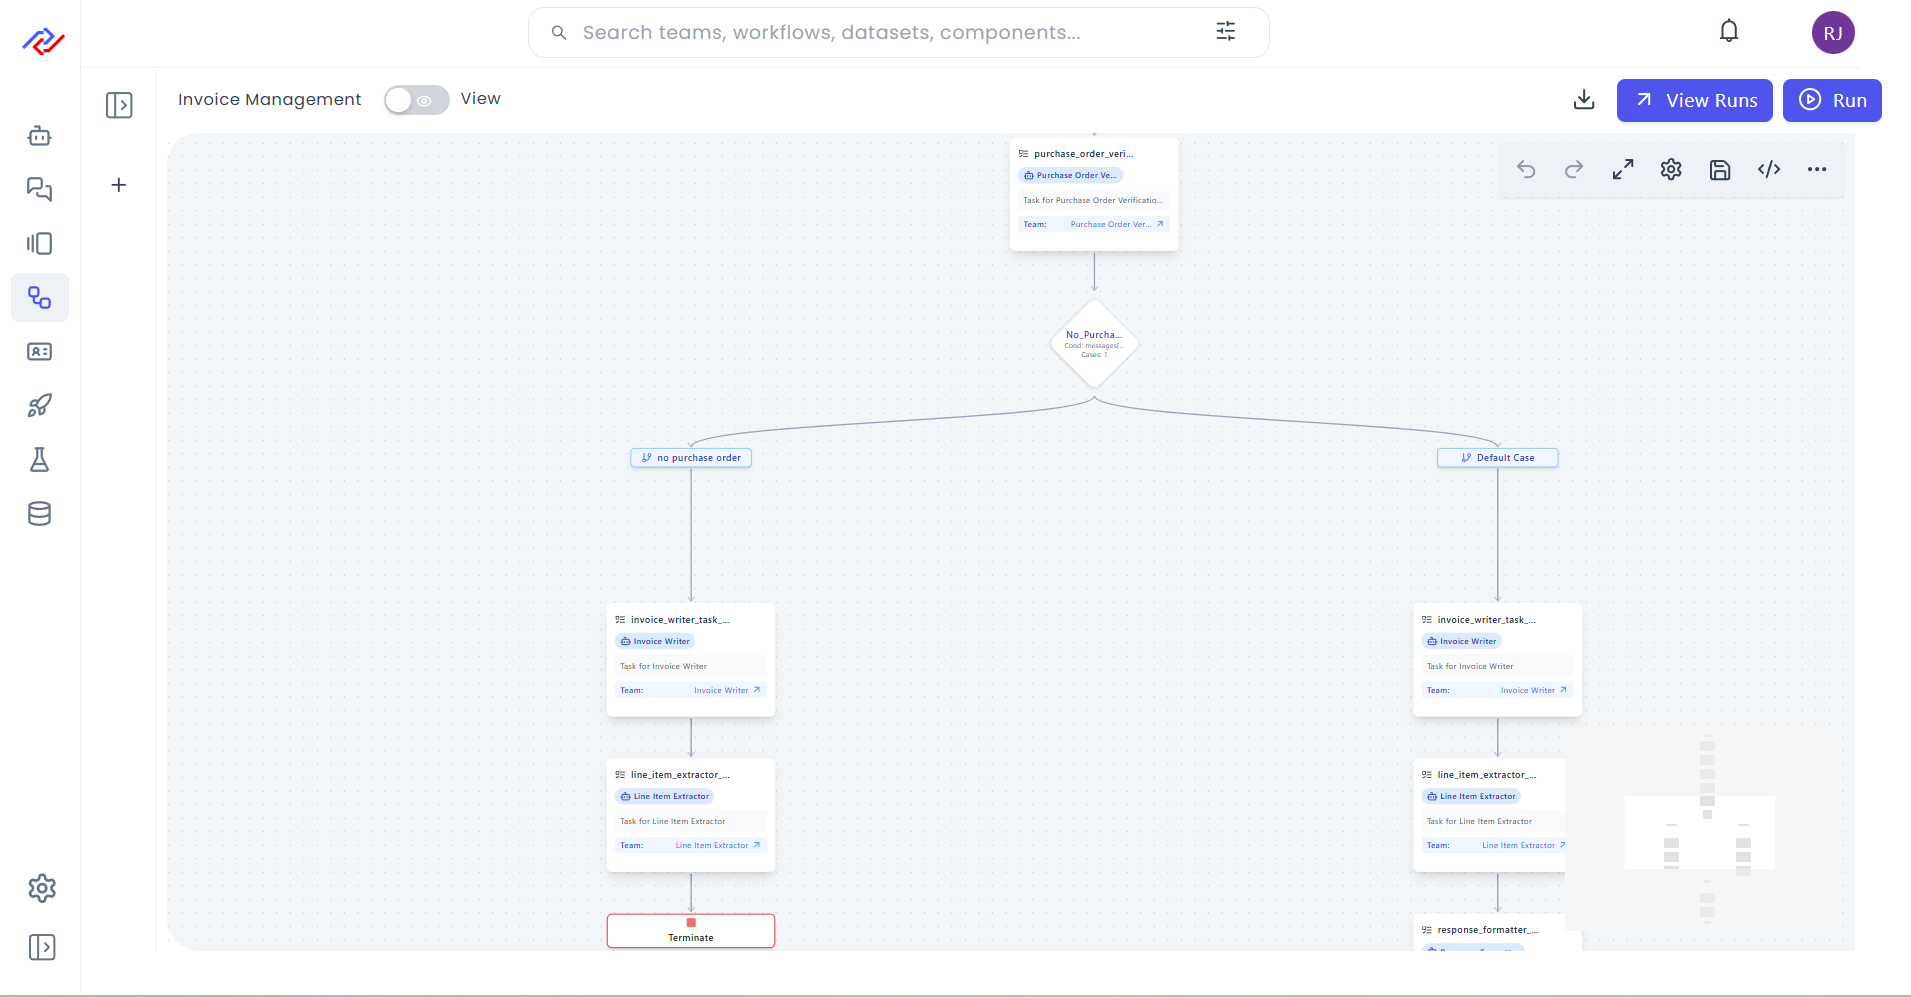Toggle the View mode switch
This screenshot has height=998, width=1911.
click(x=417, y=100)
